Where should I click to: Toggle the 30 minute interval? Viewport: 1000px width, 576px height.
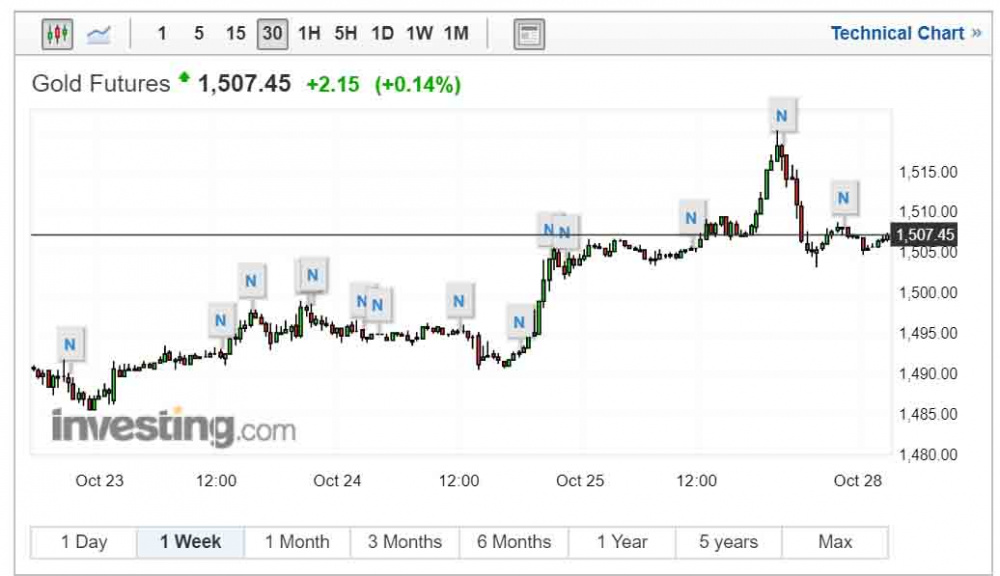click(272, 34)
